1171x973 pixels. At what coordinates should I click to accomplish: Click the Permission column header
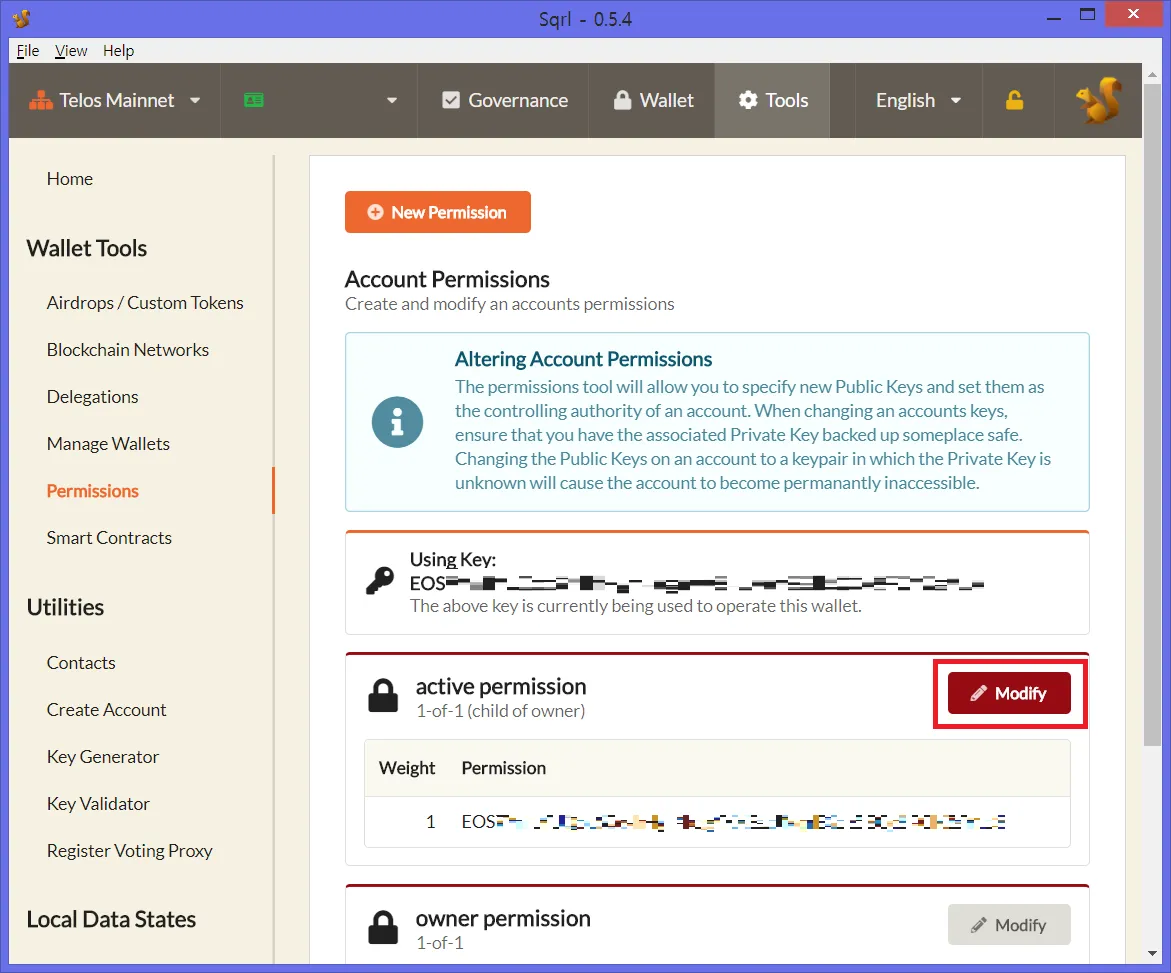click(x=503, y=768)
